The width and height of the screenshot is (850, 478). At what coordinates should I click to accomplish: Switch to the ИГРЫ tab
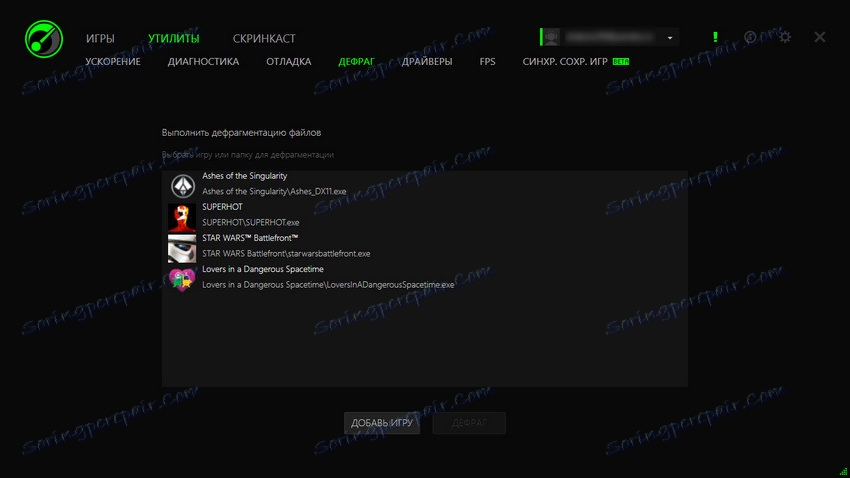tap(100, 38)
